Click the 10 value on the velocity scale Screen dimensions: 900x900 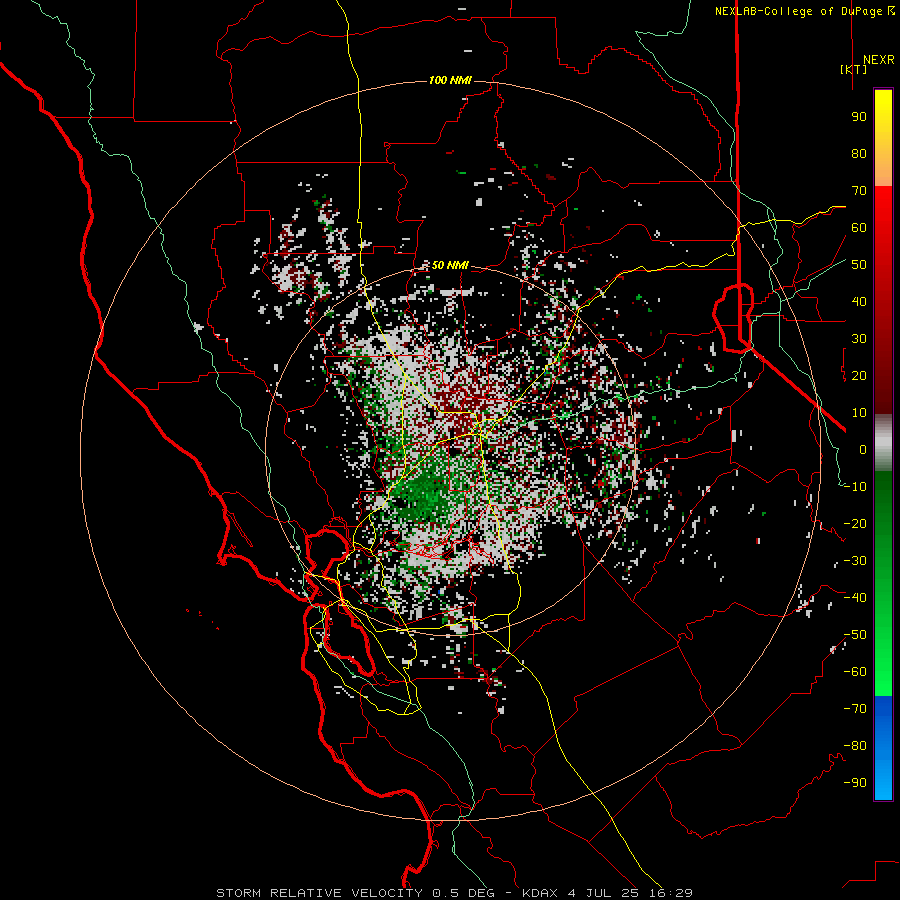[x=859, y=413]
